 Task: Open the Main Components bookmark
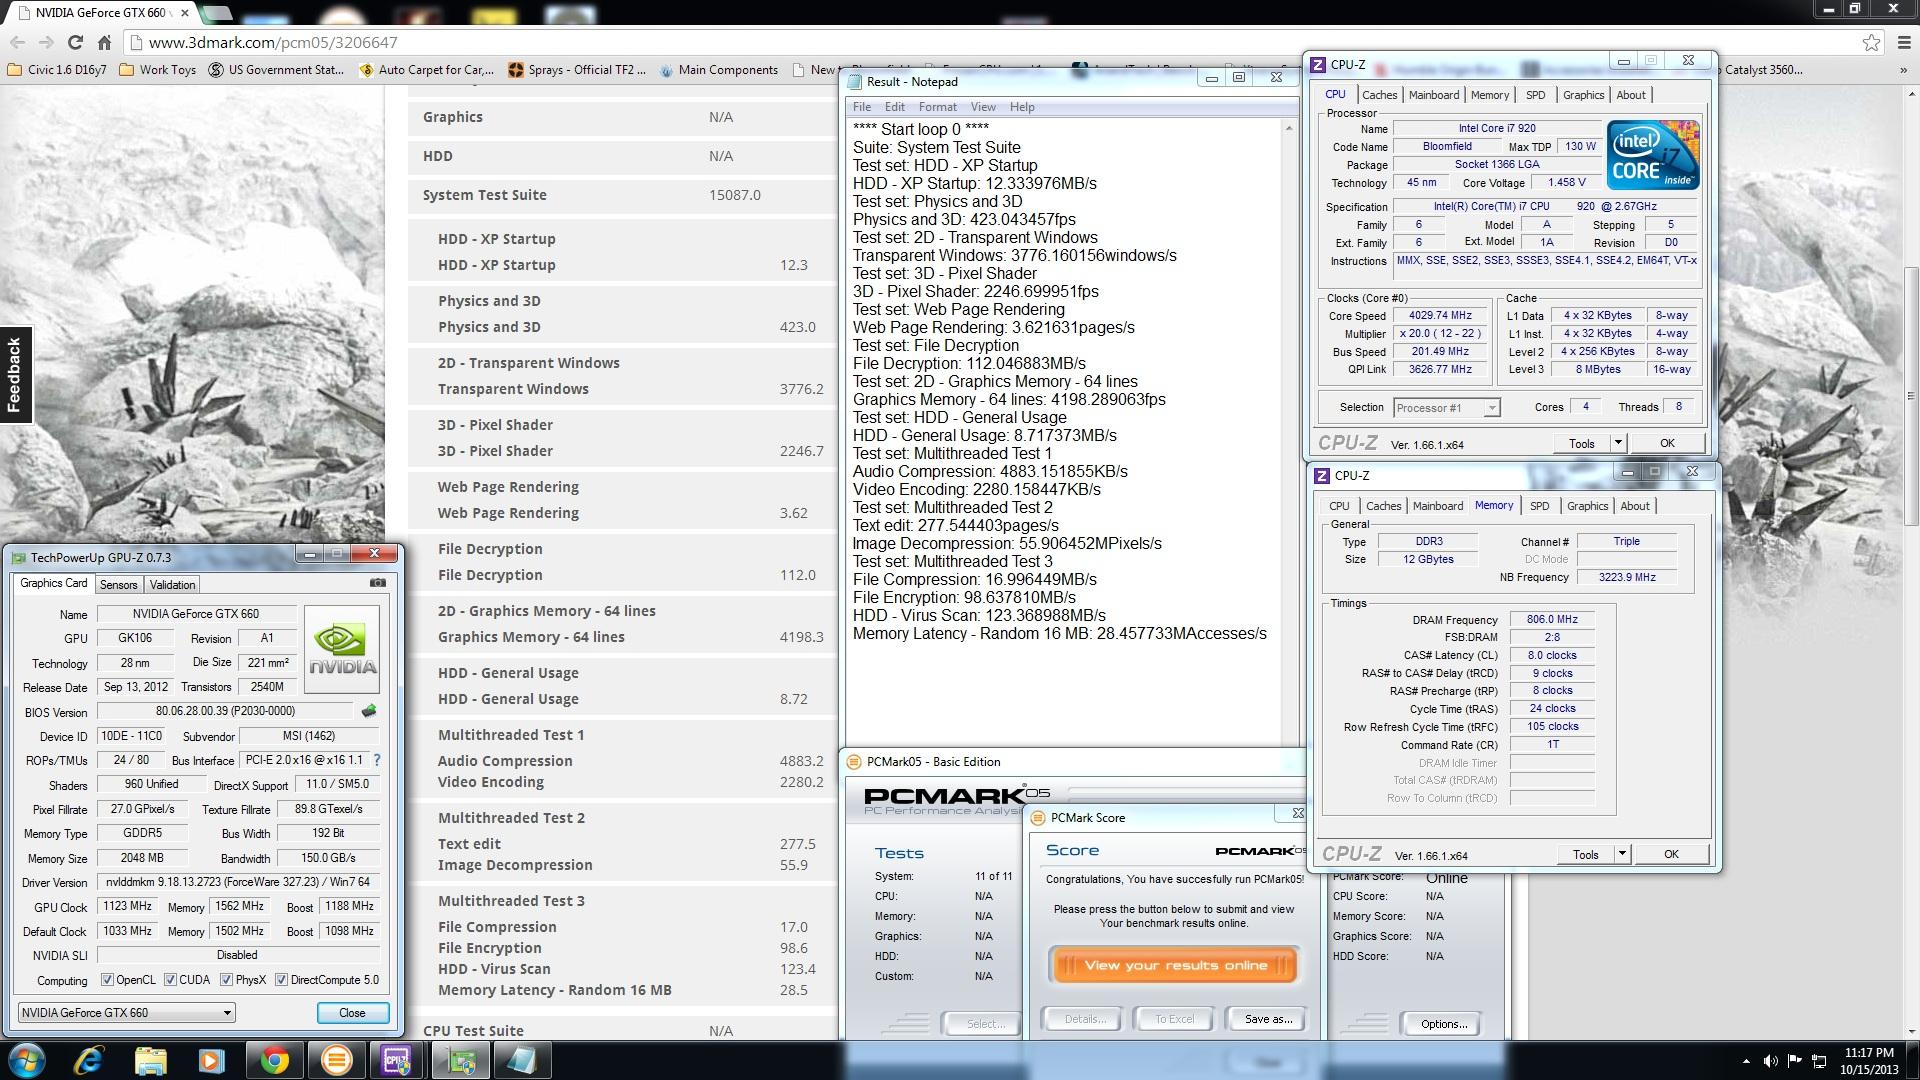tap(718, 70)
